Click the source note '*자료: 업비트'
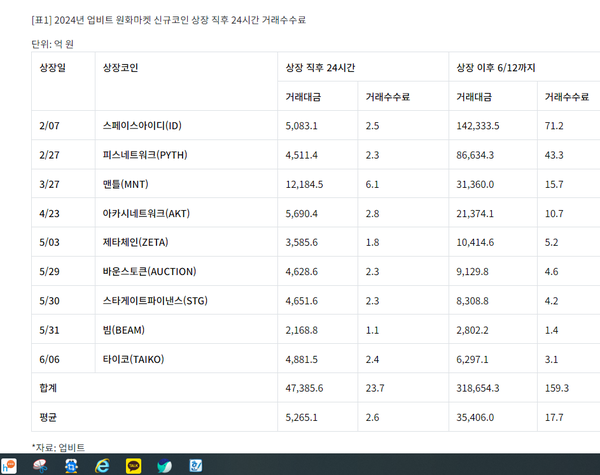600x475 pixels. click(58, 447)
